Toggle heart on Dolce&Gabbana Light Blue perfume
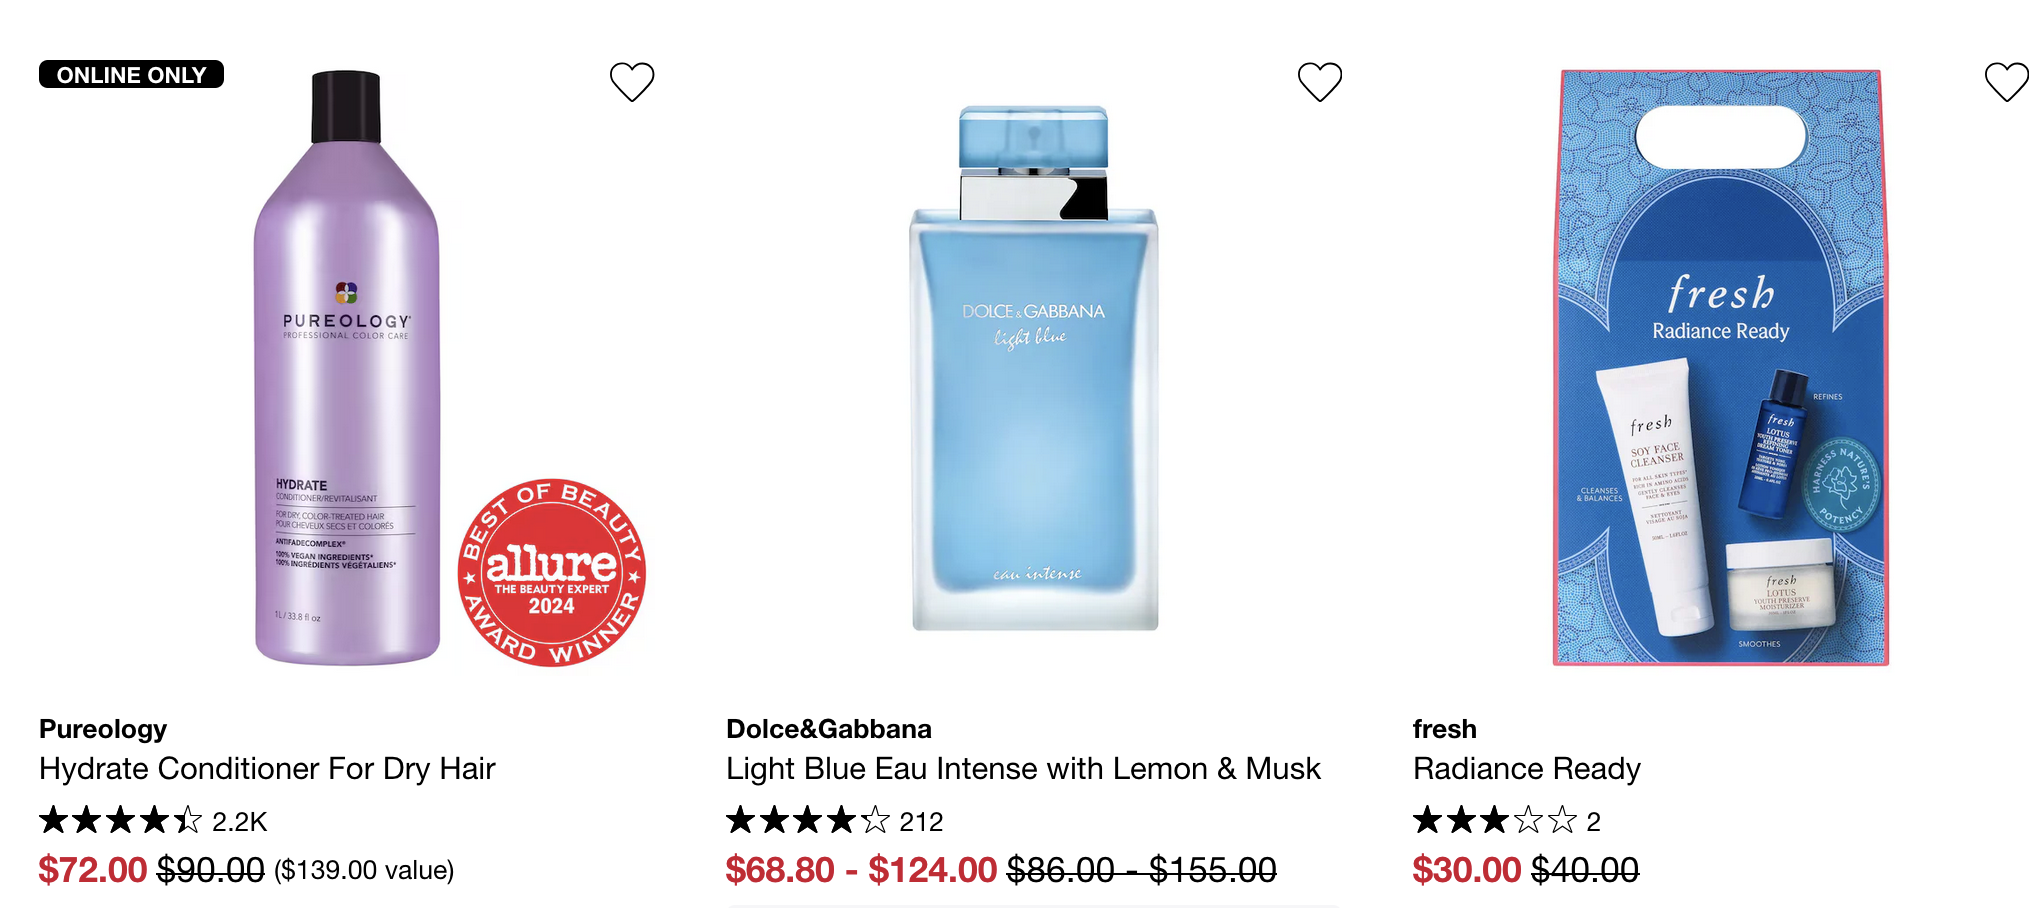 1319,82
